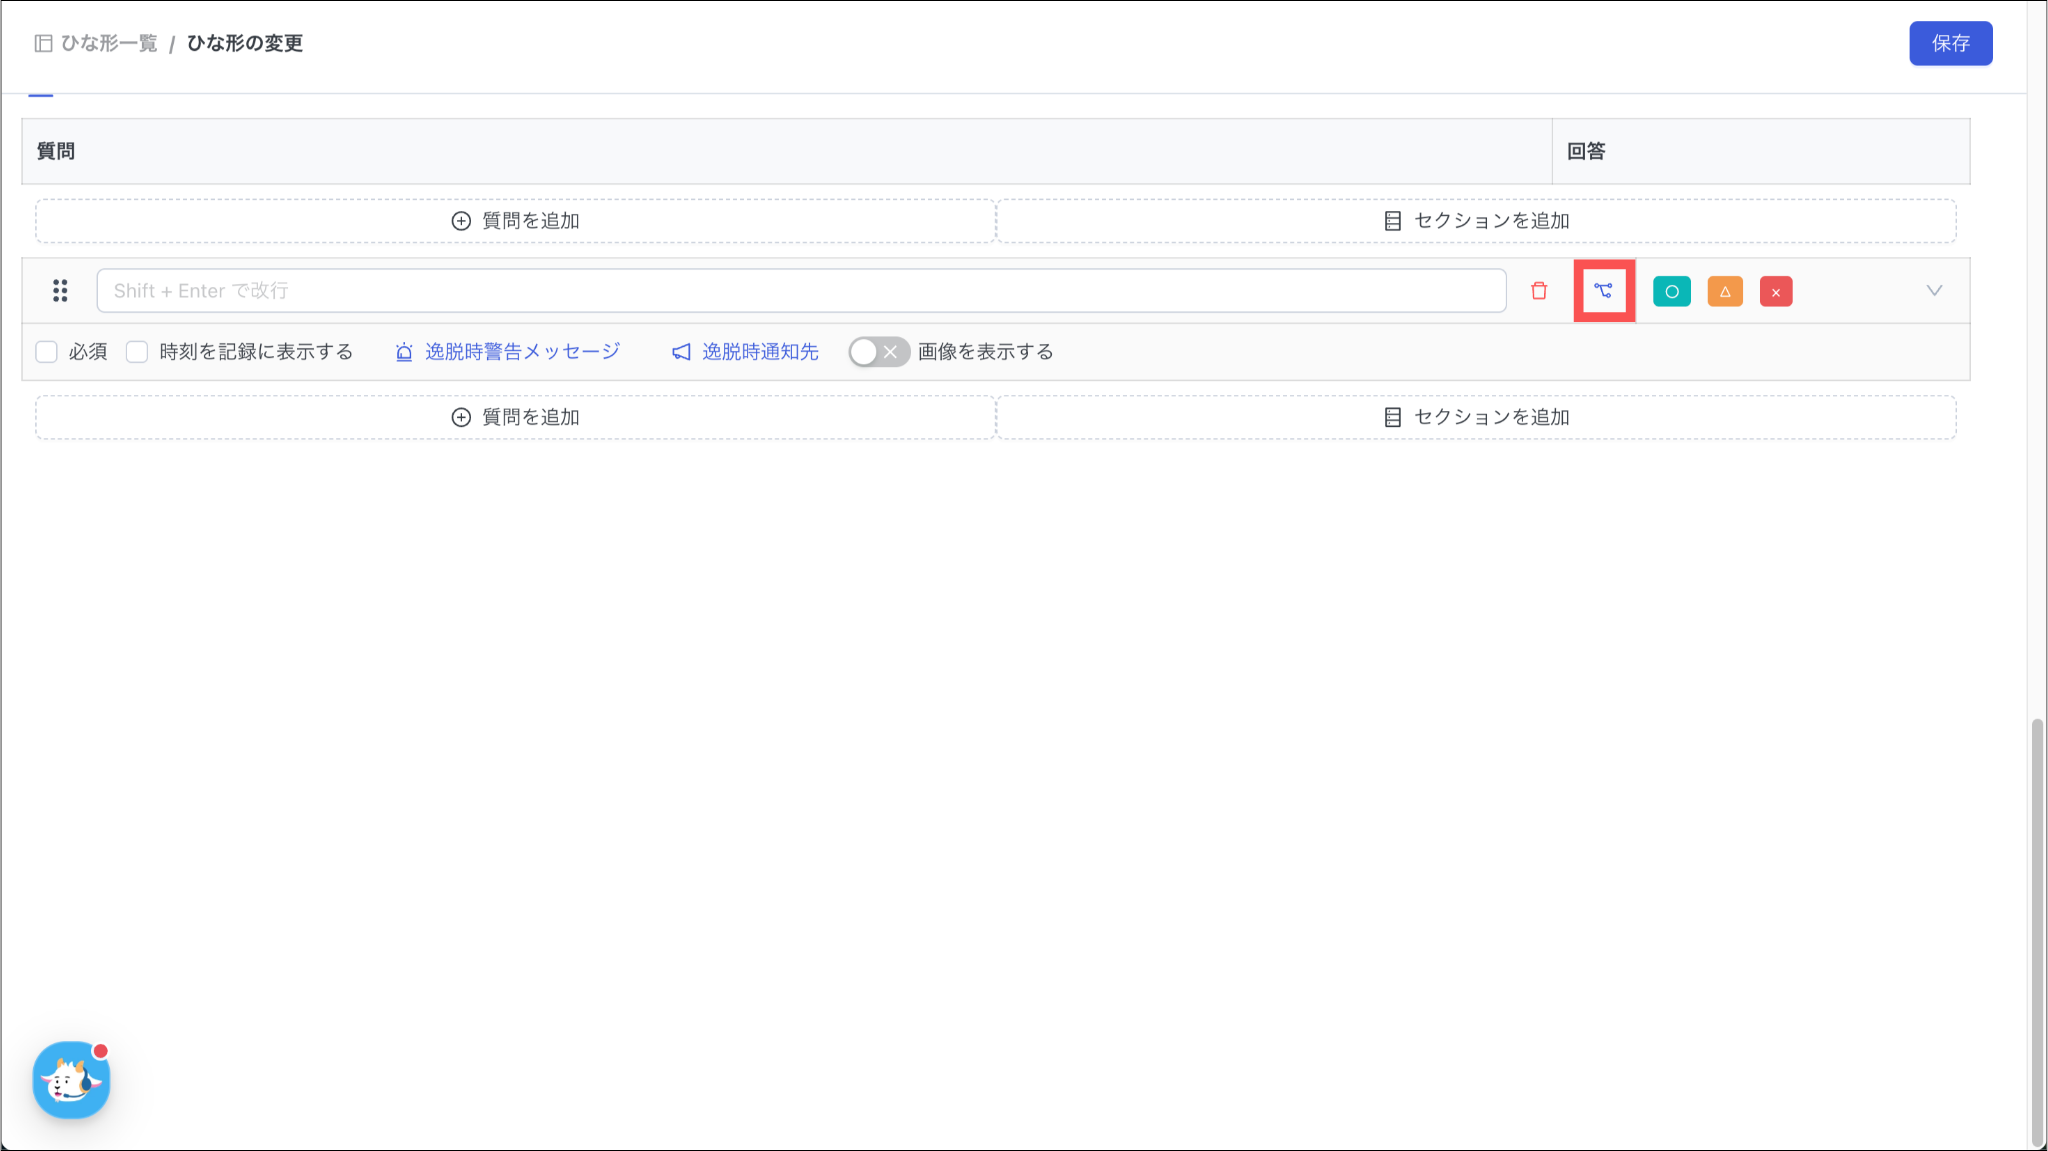
Task: Go back to ひな形一覧 breadcrumb
Action: [109, 43]
